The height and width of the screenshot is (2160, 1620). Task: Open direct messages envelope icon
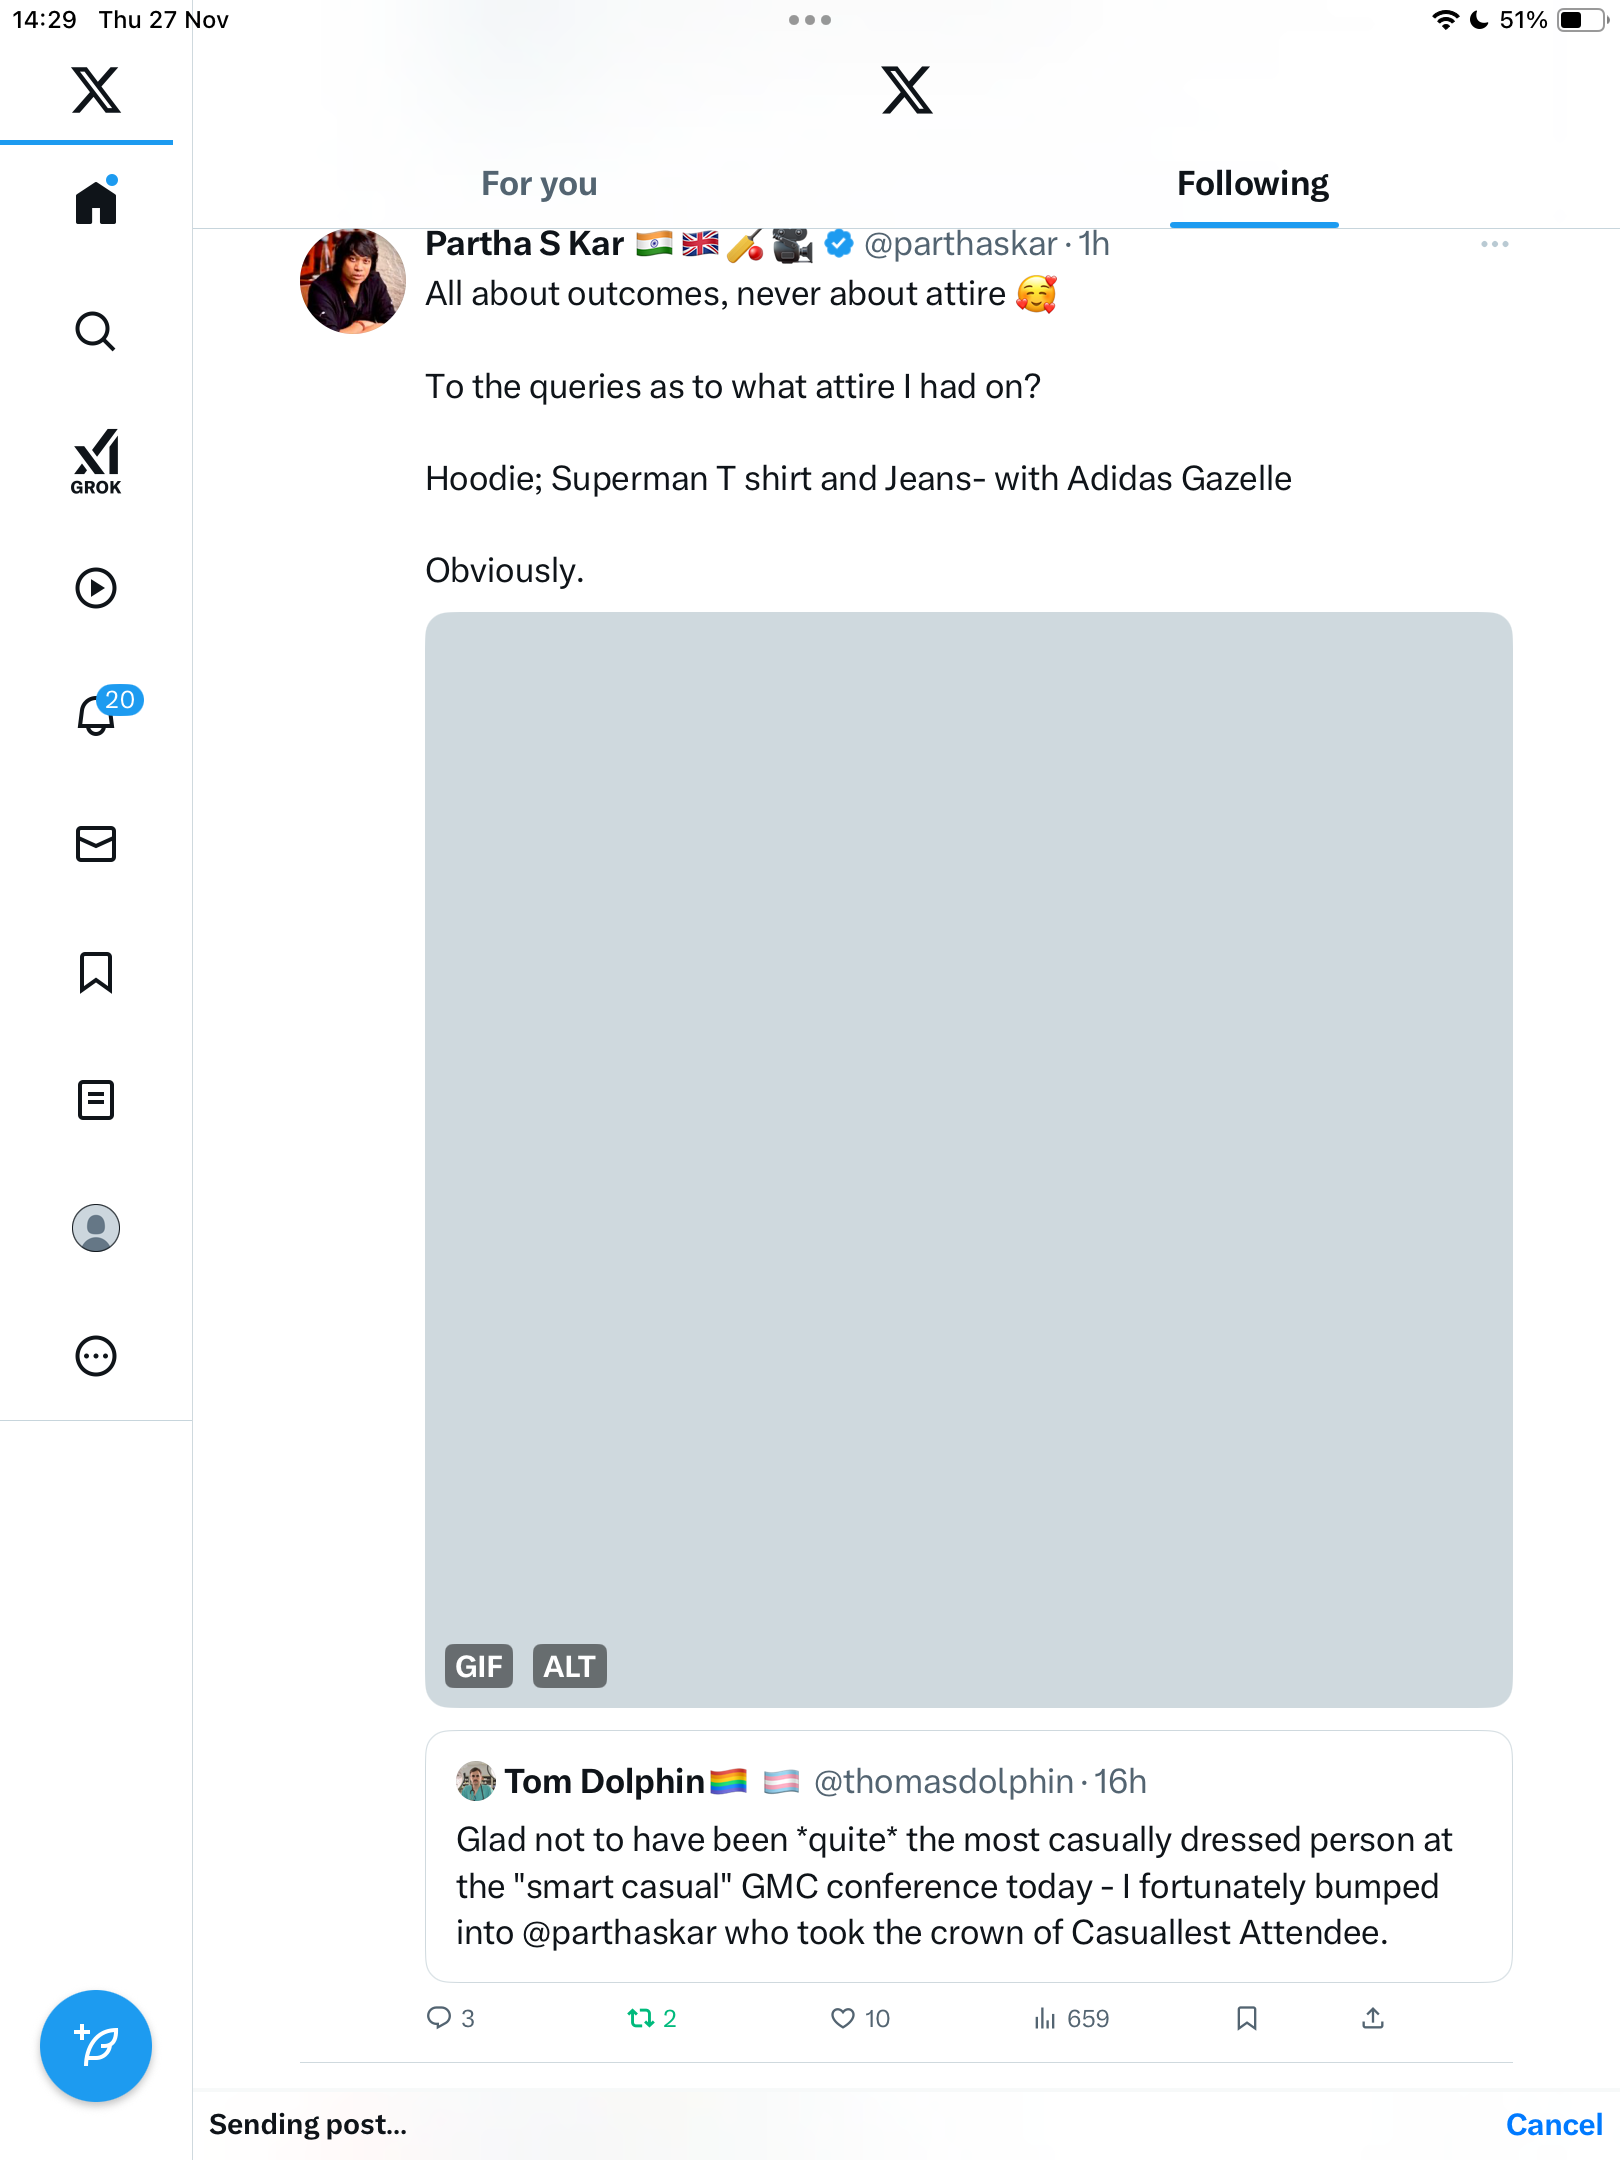point(96,844)
